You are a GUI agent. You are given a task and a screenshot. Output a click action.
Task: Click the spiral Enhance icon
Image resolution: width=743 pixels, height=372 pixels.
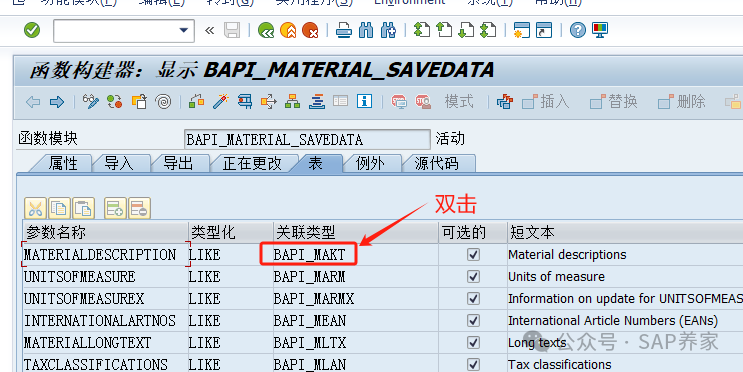click(x=163, y=101)
